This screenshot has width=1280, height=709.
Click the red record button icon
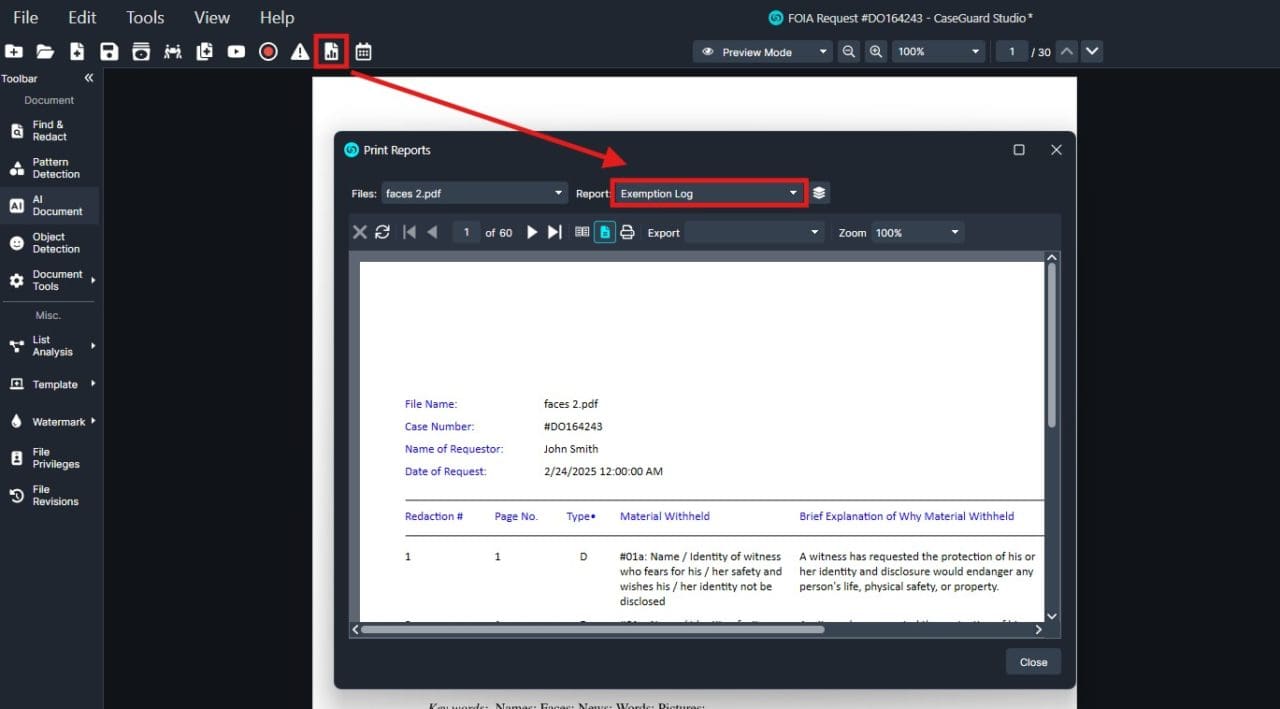click(x=268, y=52)
